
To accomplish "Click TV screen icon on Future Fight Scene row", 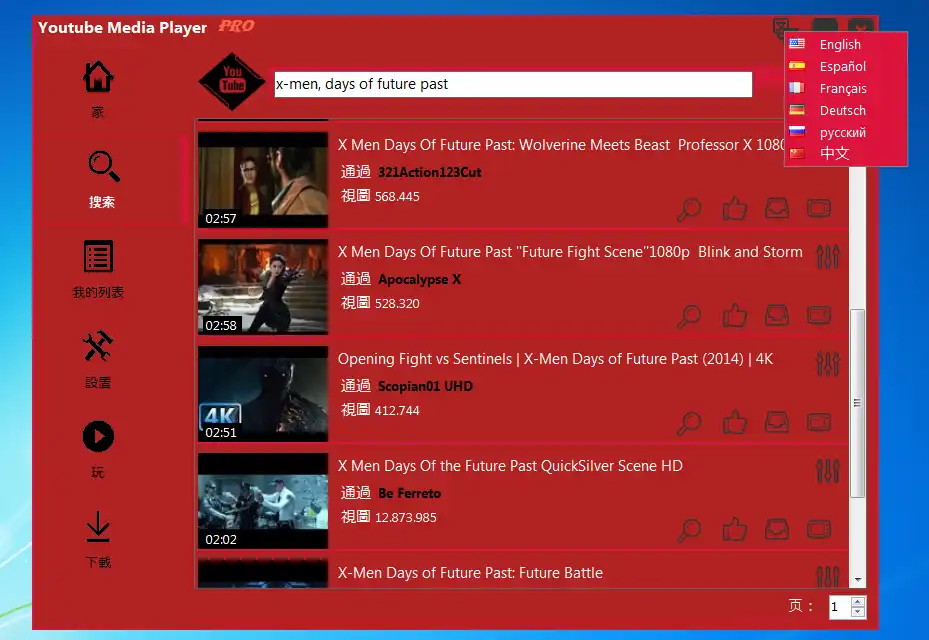I will tap(819, 315).
